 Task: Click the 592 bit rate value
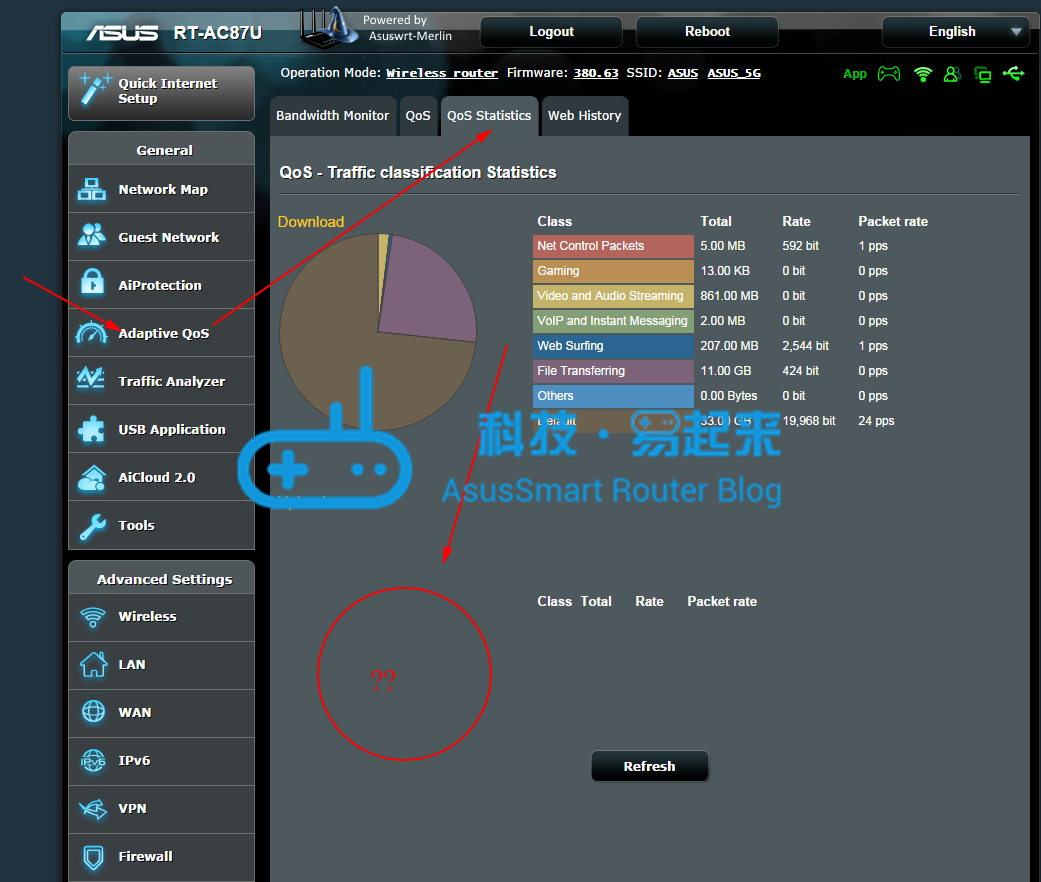800,246
